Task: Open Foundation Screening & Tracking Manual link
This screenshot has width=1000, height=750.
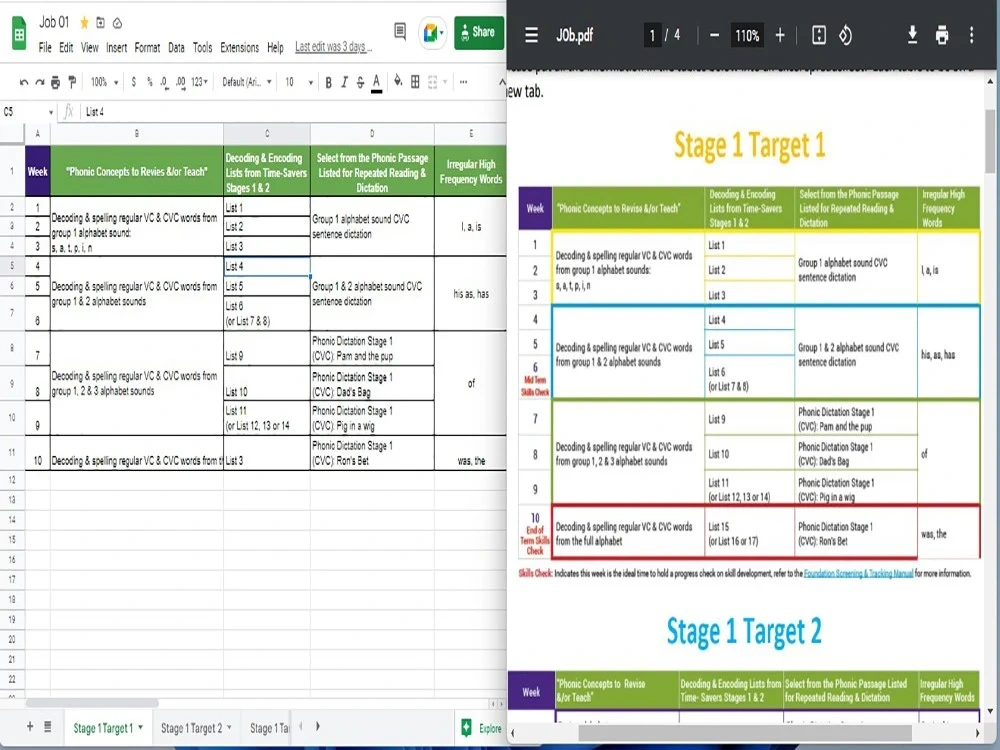Action: click(x=858, y=573)
